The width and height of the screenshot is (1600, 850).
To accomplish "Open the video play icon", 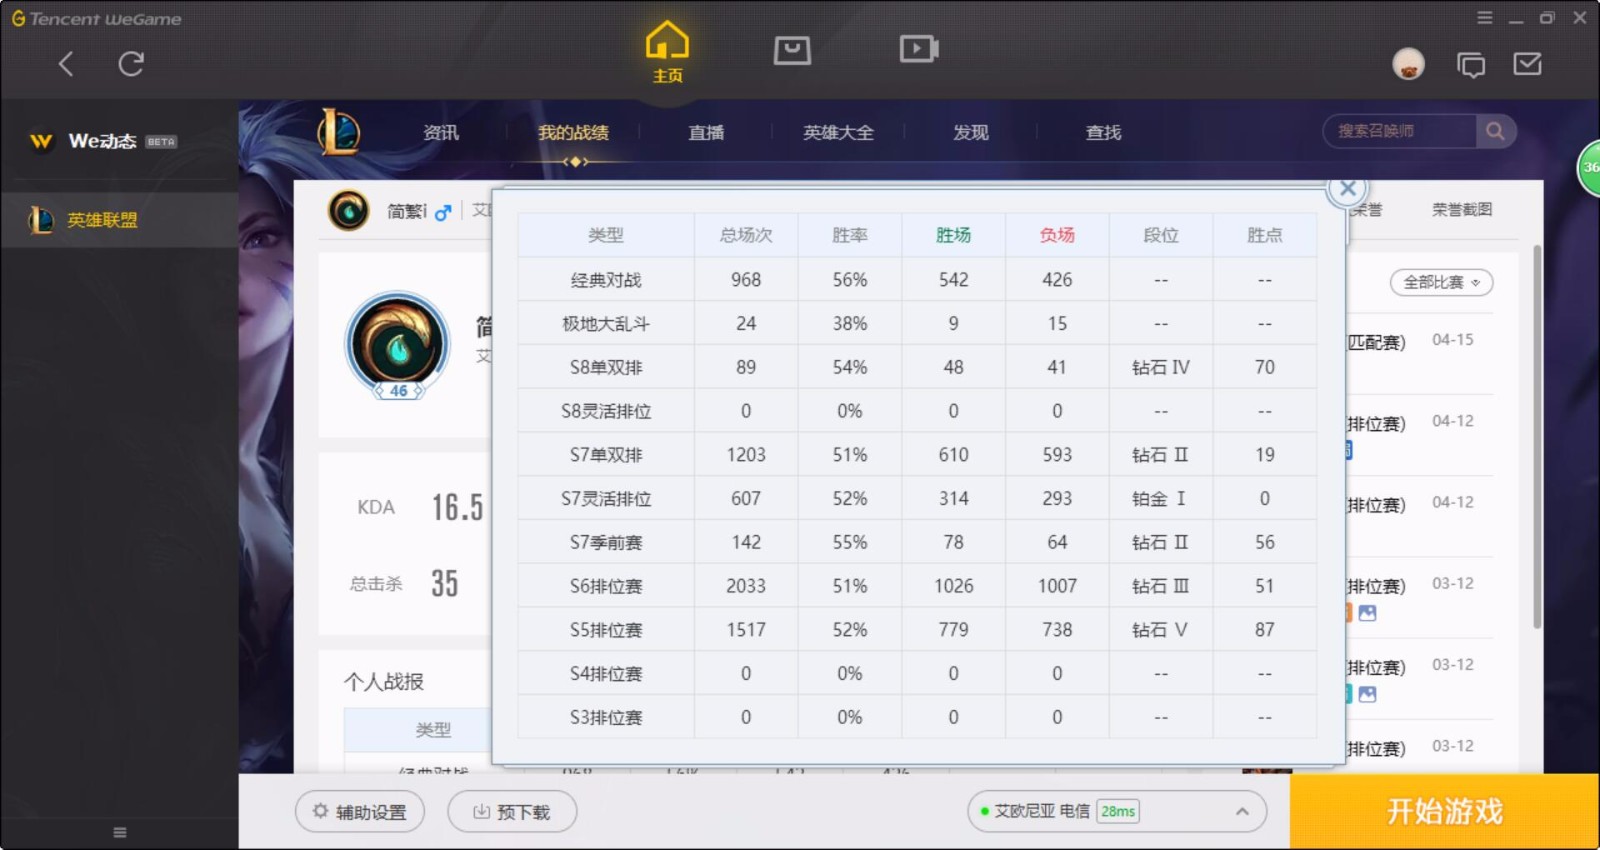I will tap(918, 48).
